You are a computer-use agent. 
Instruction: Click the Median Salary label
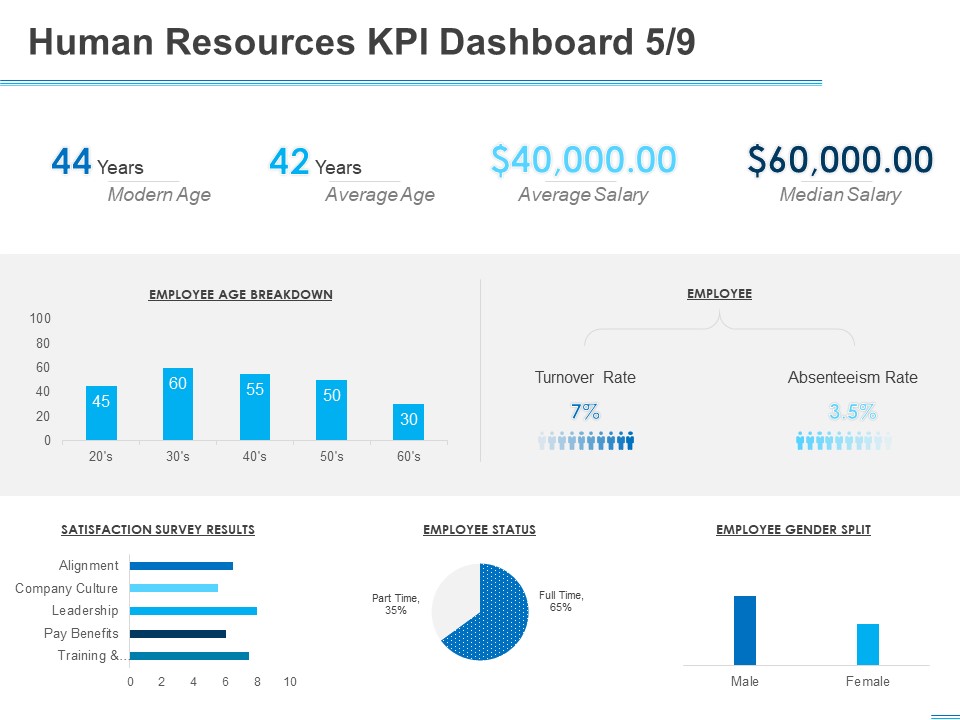click(x=840, y=195)
